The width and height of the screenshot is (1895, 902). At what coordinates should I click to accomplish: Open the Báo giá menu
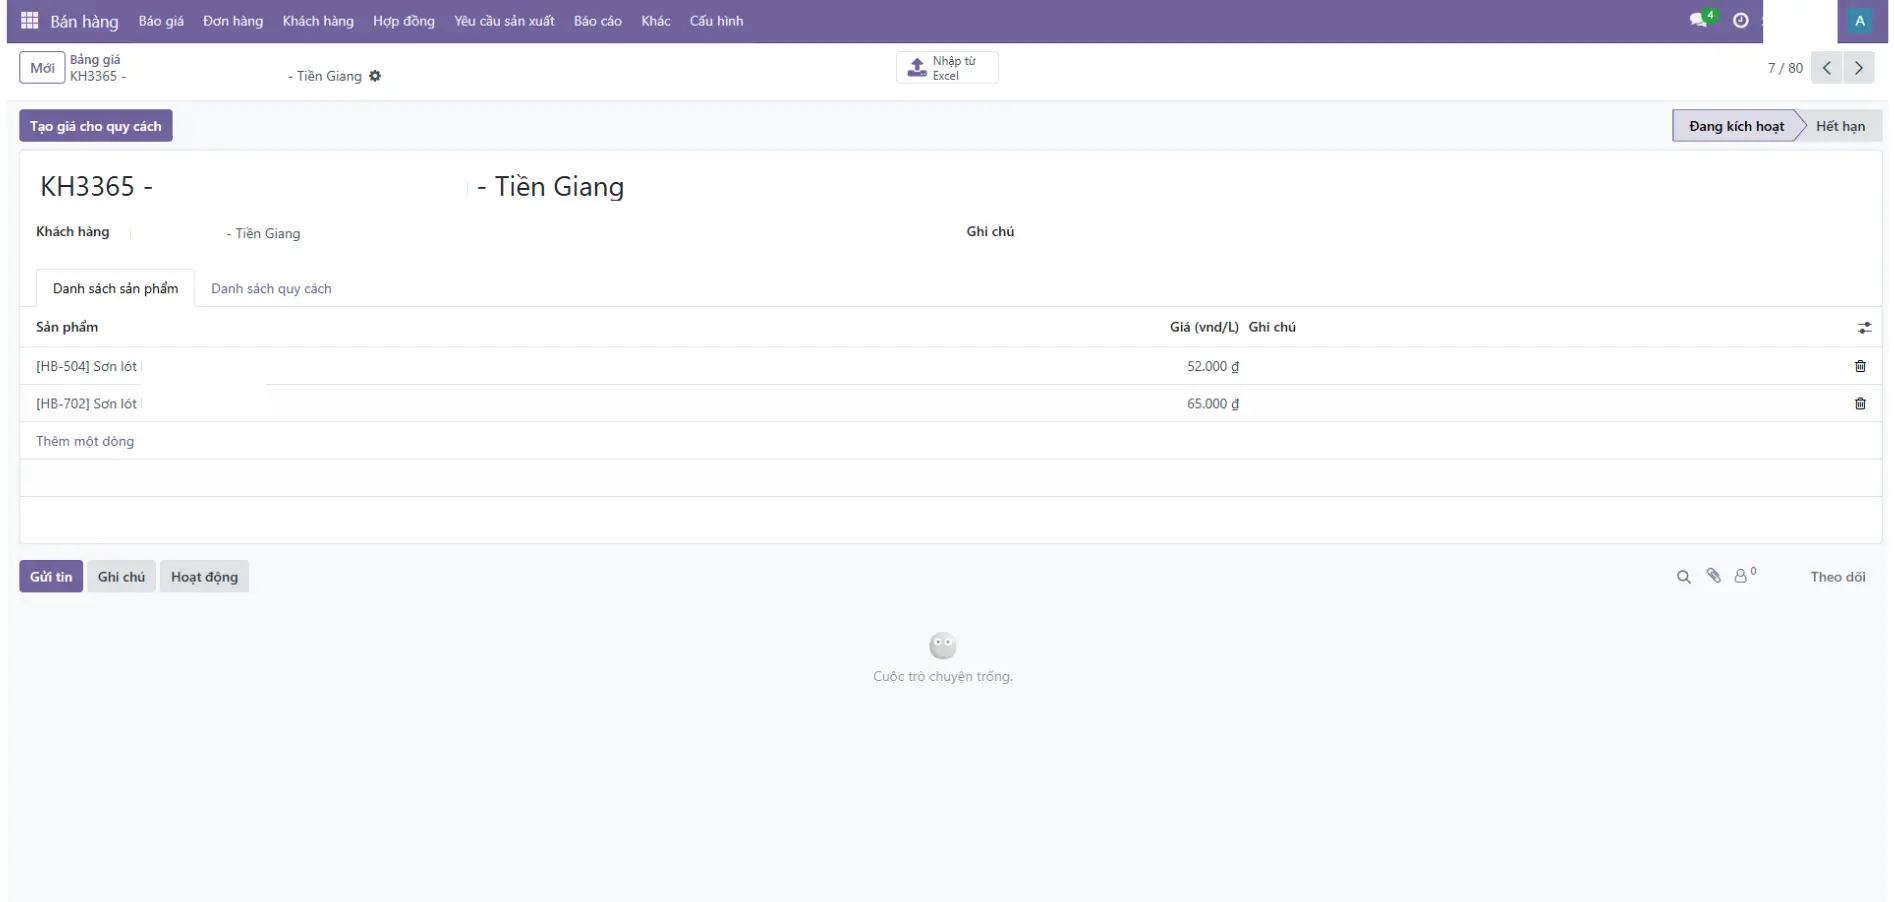tap(161, 21)
